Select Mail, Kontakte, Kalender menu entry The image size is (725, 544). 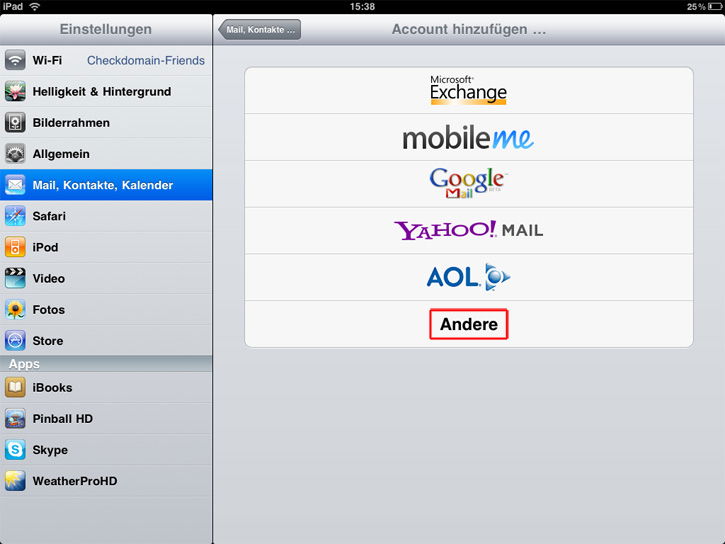pyautogui.click(x=106, y=185)
